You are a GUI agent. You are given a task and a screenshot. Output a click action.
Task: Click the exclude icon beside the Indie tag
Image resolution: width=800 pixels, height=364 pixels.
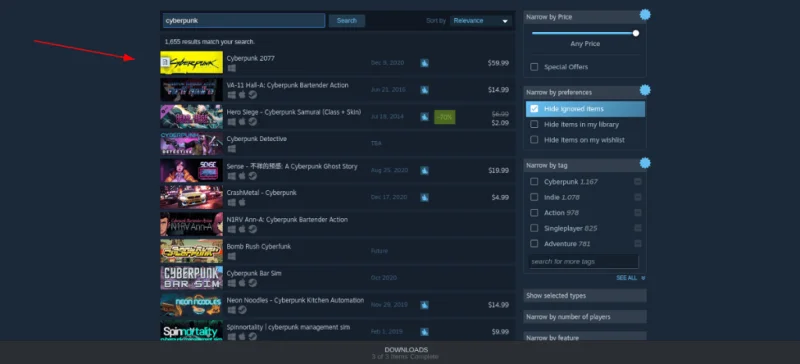coord(638,197)
